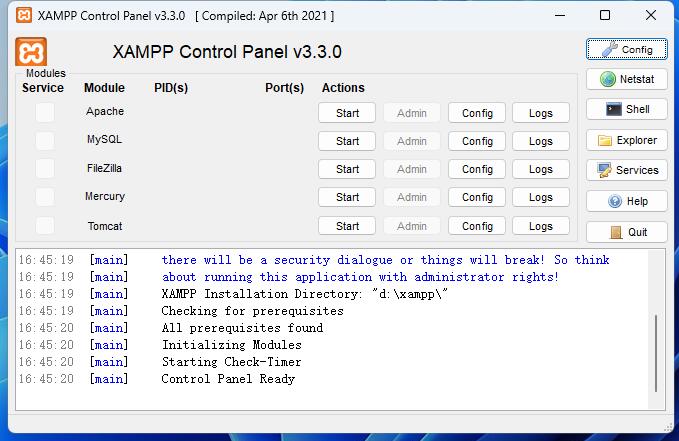Start the FileZilla module

tap(347, 169)
